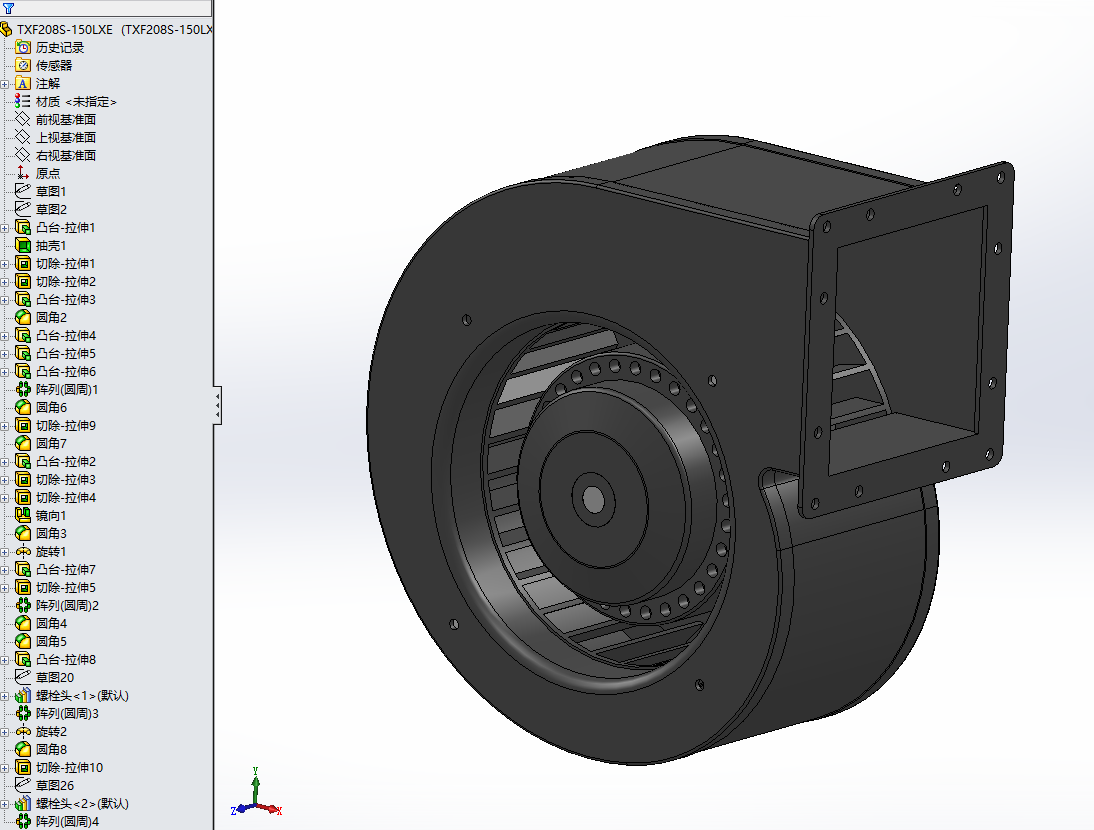The width and height of the screenshot is (1094, 830).
Task: Click the 切除-拉伸1 cut feature icon
Action: pos(23,264)
